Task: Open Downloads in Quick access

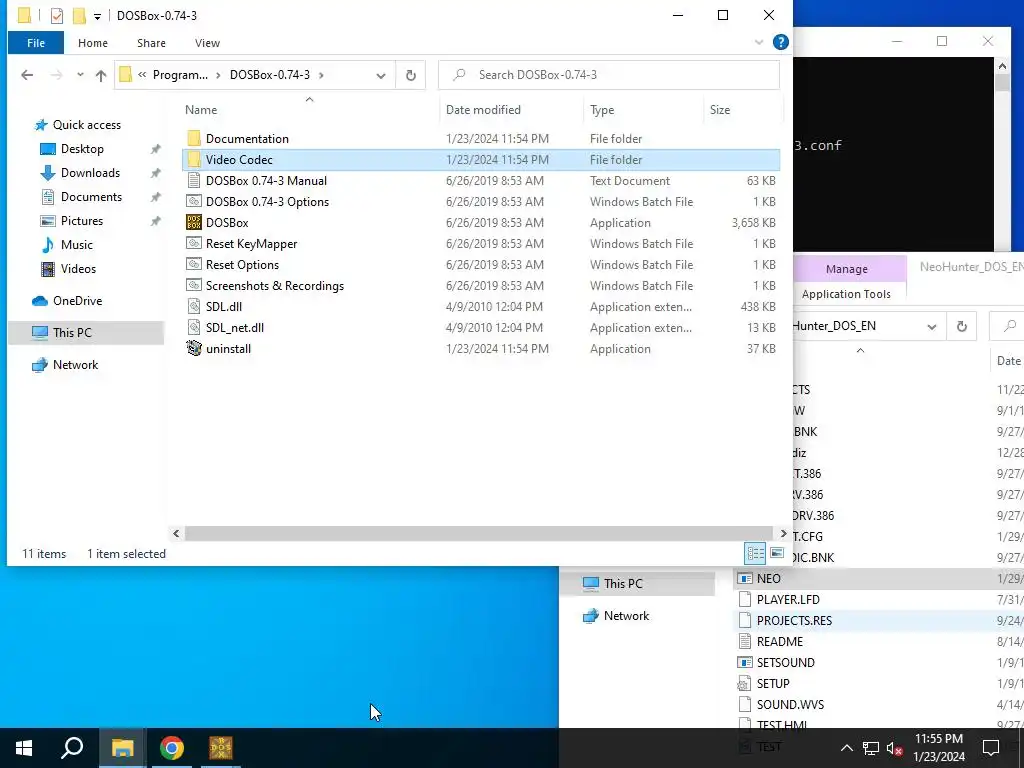Action: pos(90,173)
